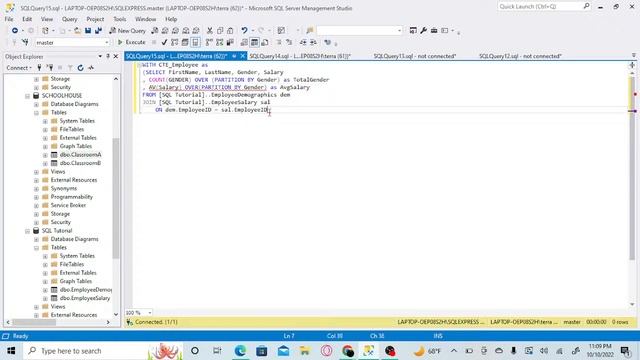This screenshot has height=360, width=640.
Task: Expand Programmability folder under SCHOOLHOUSE
Action: pos(36,197)
